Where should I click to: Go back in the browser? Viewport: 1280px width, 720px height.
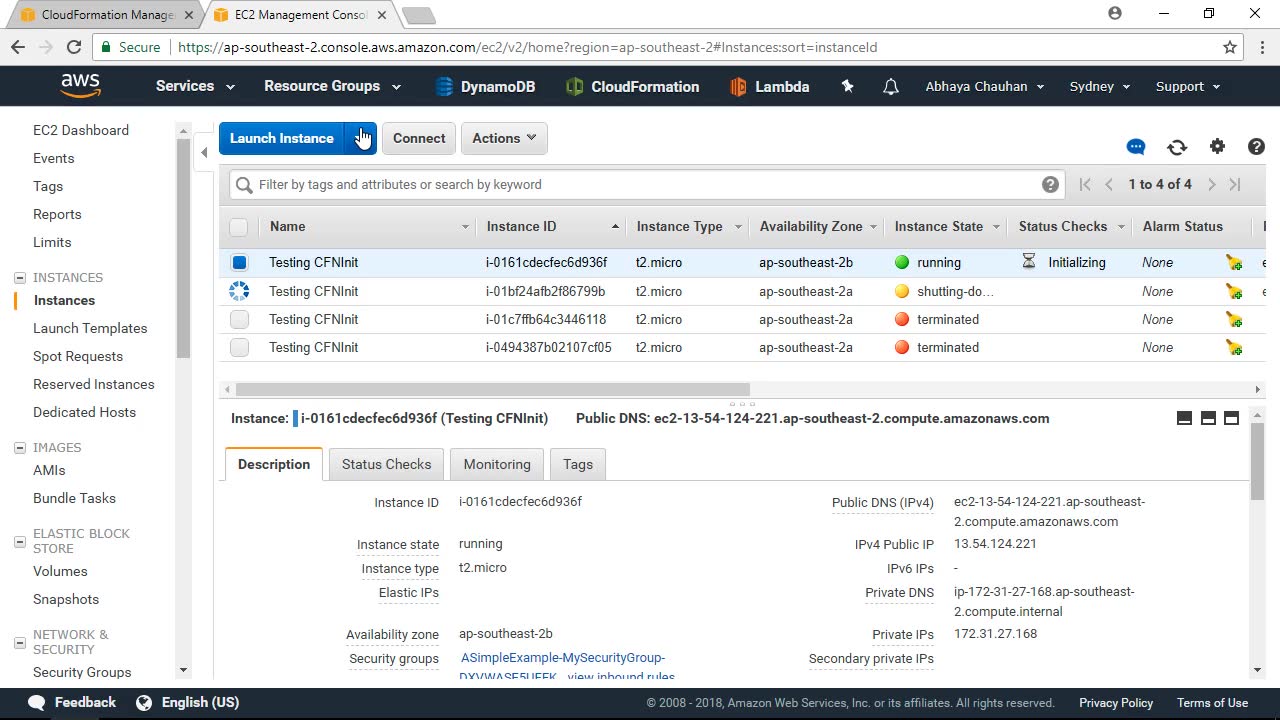[18, 47]
